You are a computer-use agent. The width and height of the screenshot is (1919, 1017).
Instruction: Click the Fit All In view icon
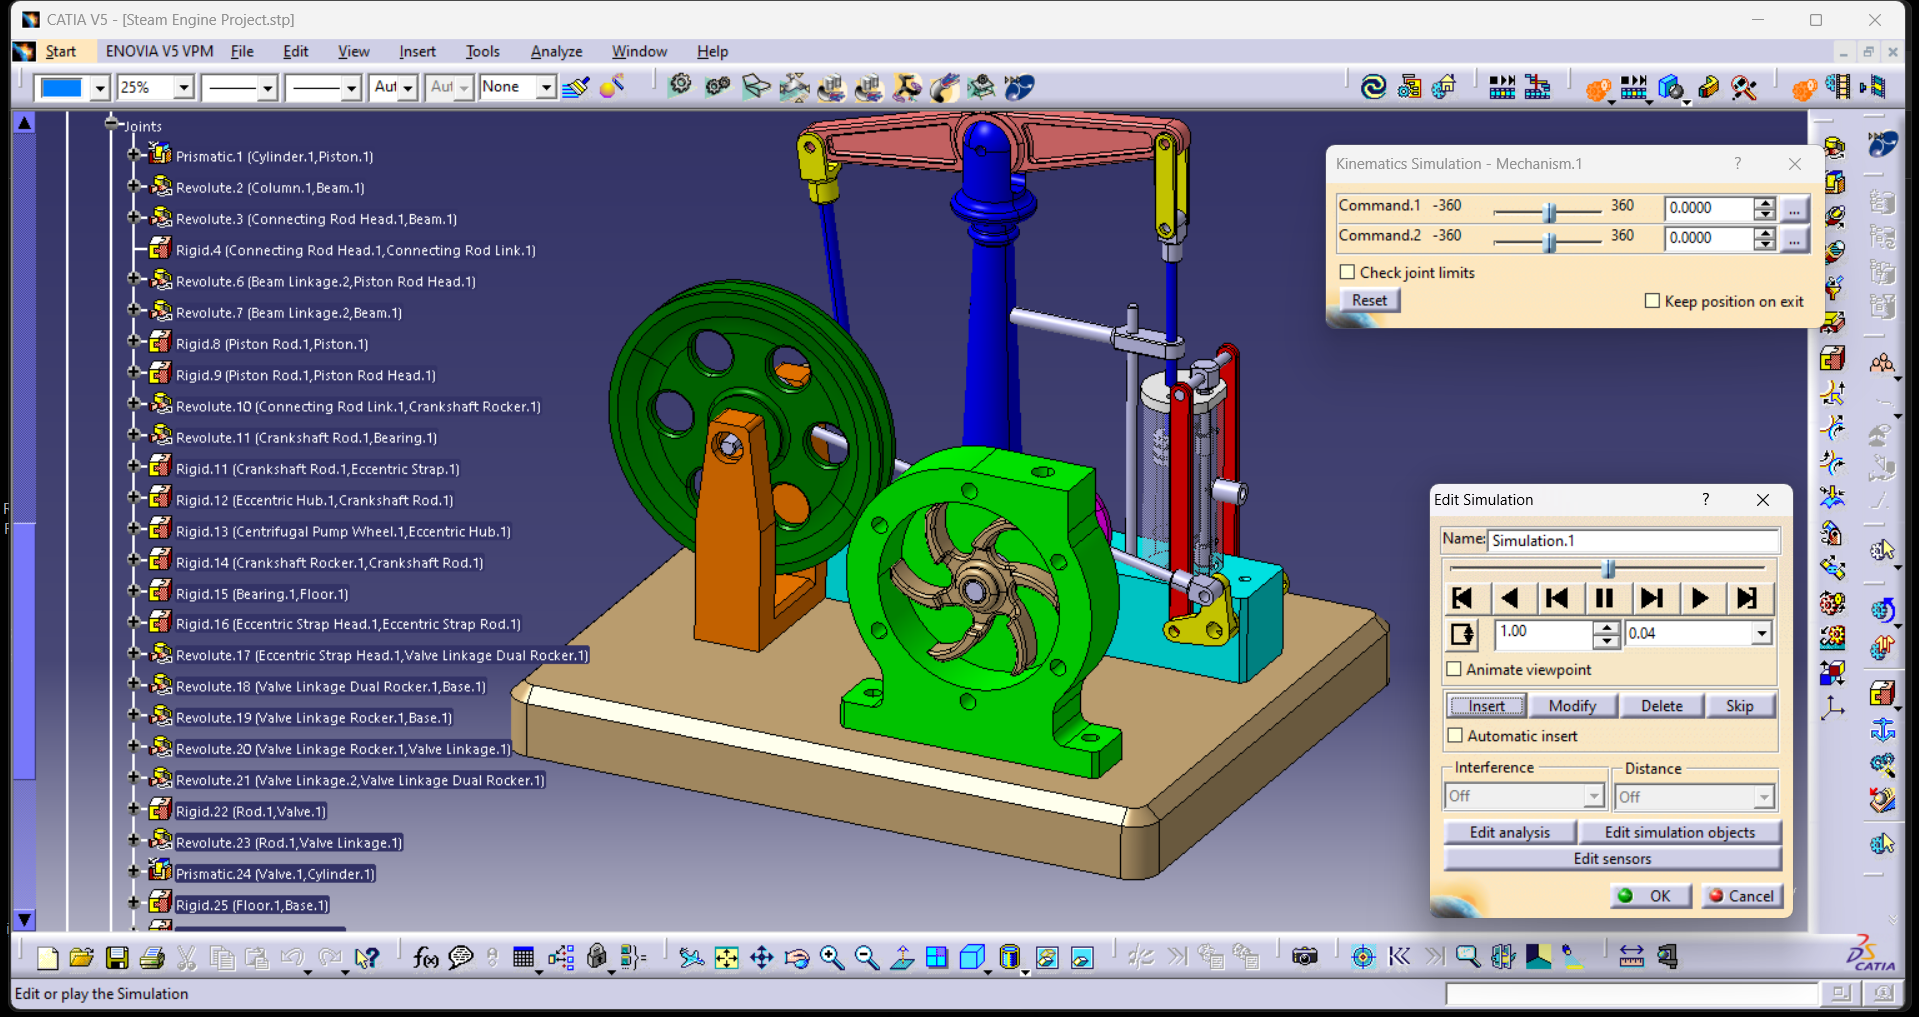pyautogui.click(x=726, y=958)
